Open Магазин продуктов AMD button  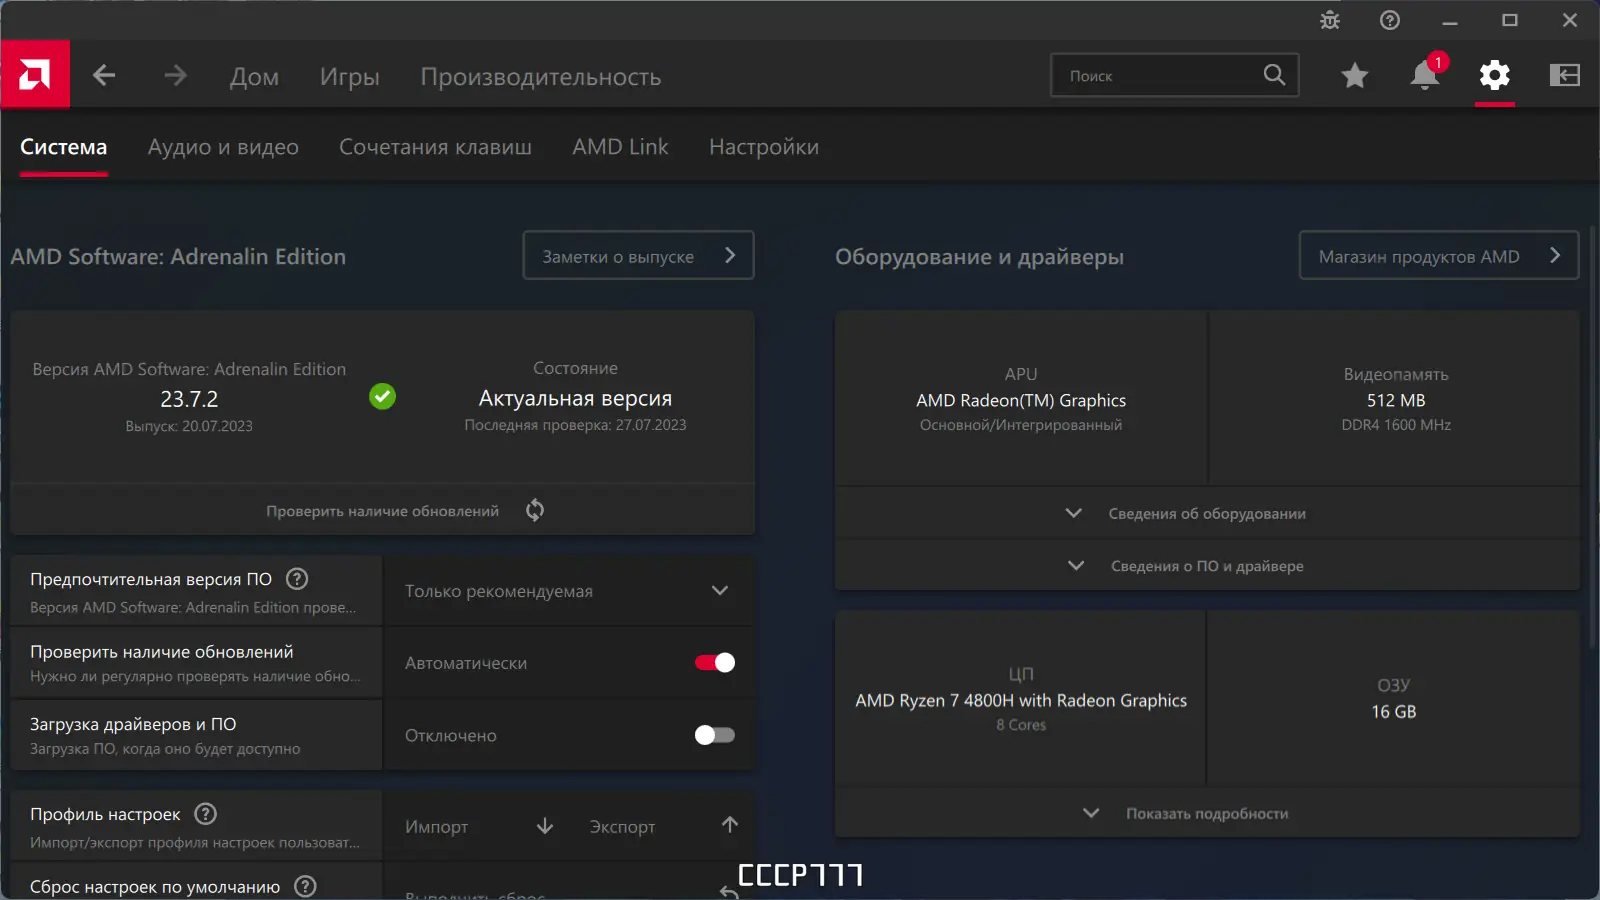(1438, 256)
